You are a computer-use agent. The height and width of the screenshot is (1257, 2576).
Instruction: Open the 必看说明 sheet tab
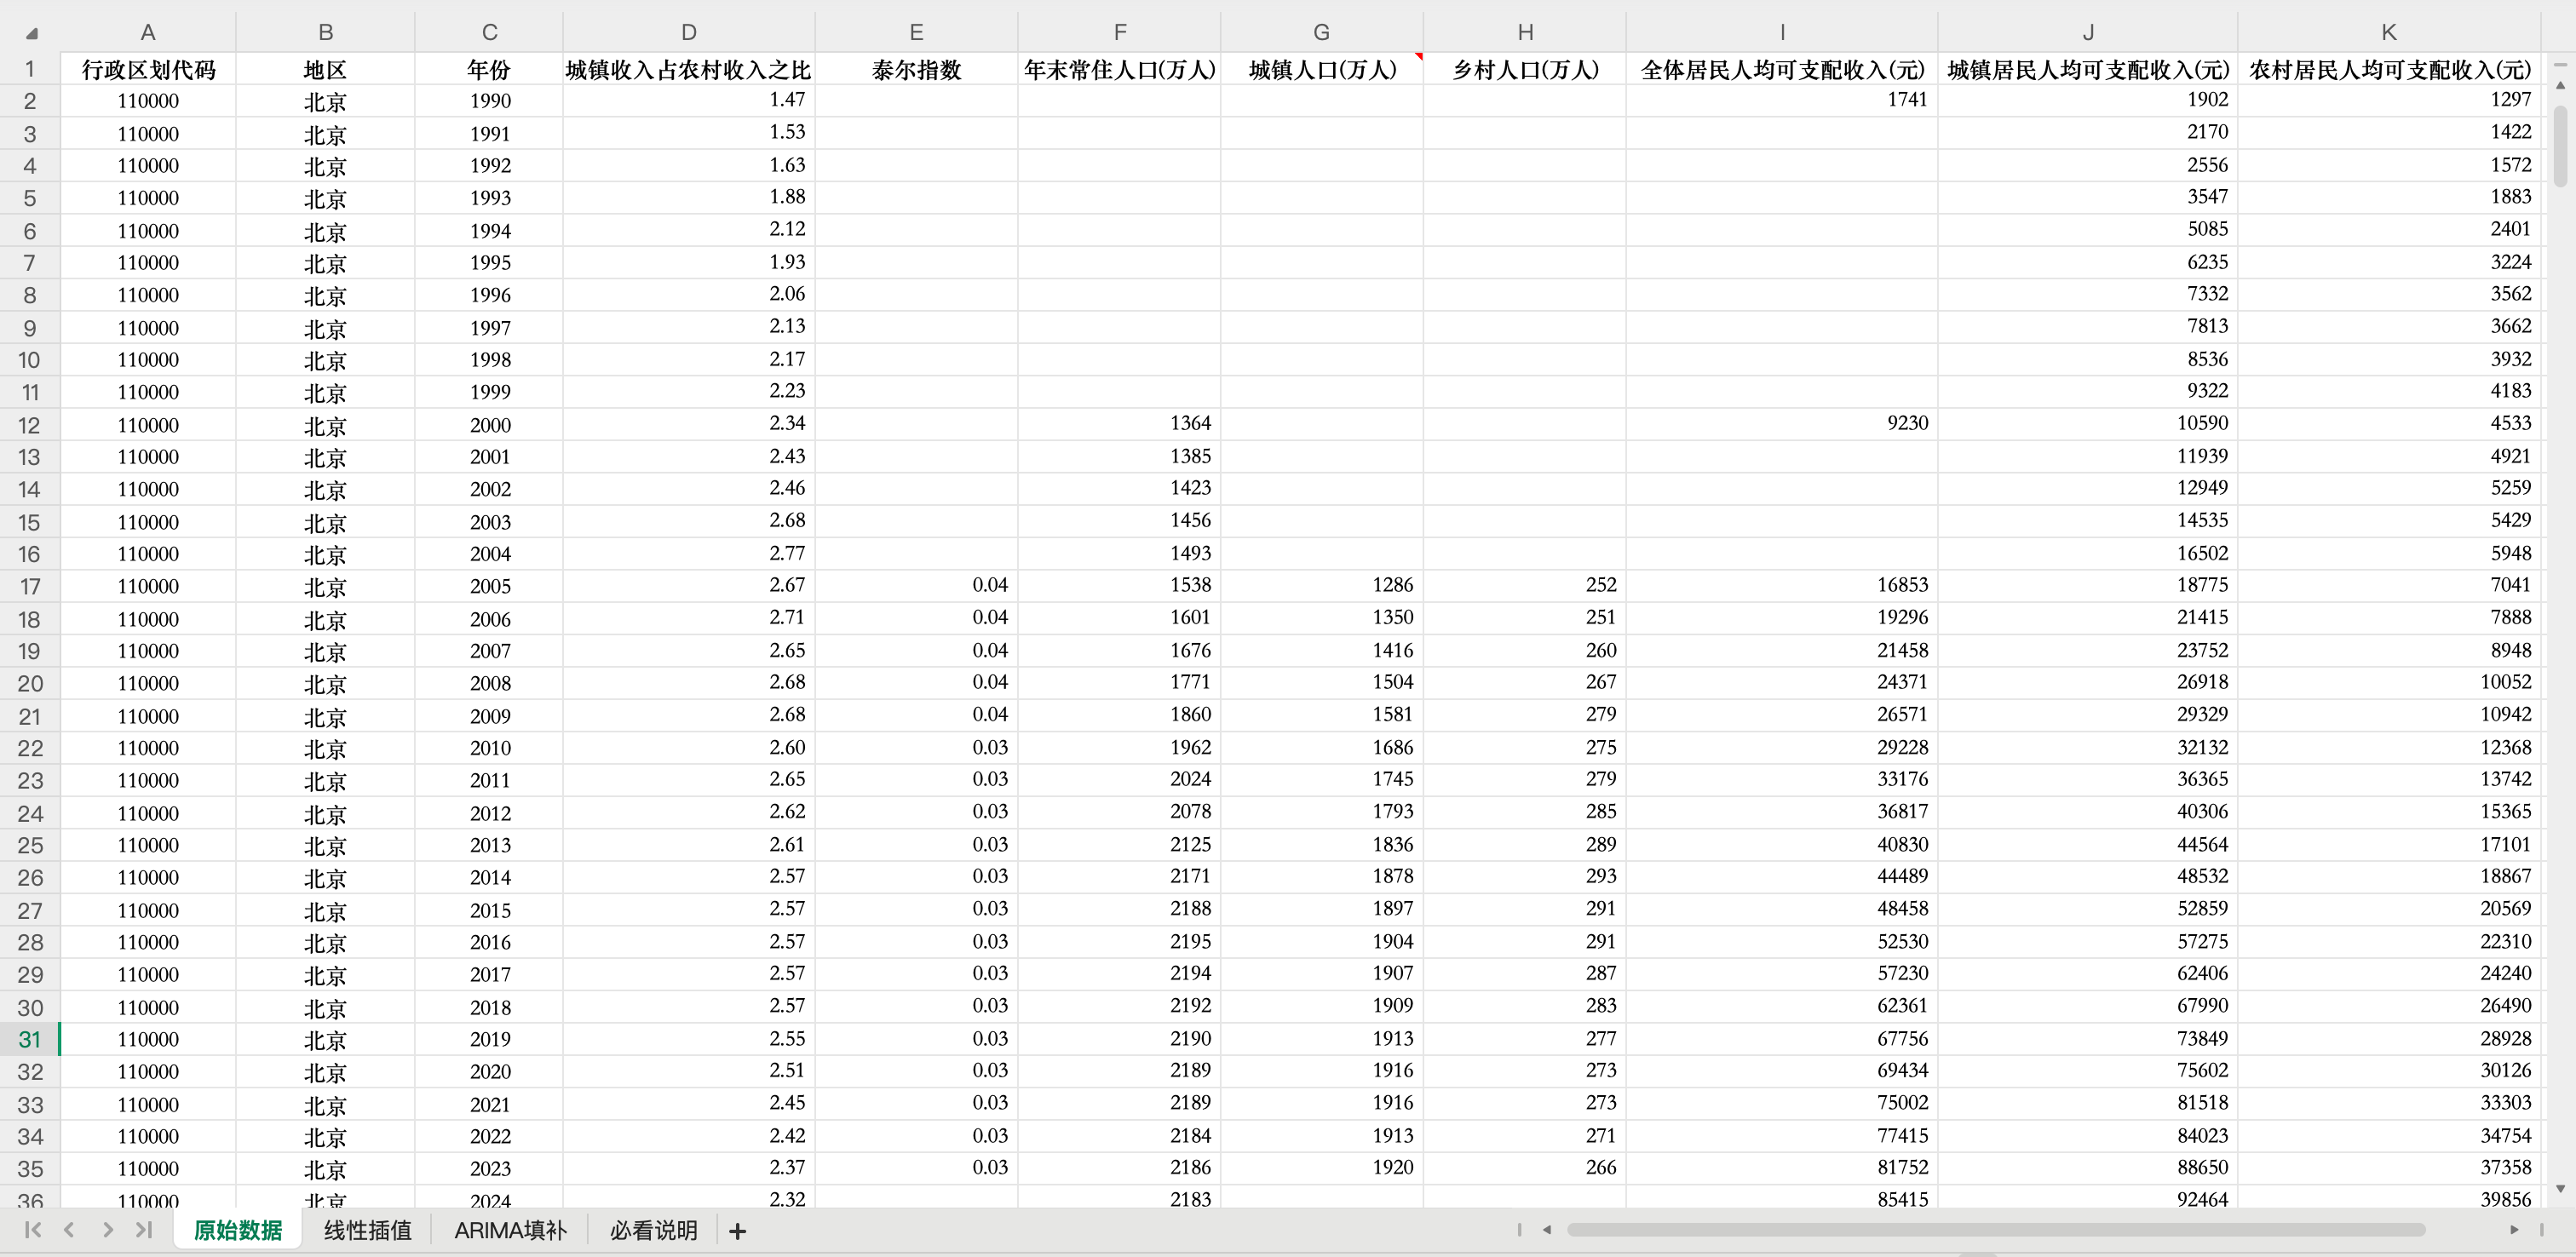(653, 1230)
